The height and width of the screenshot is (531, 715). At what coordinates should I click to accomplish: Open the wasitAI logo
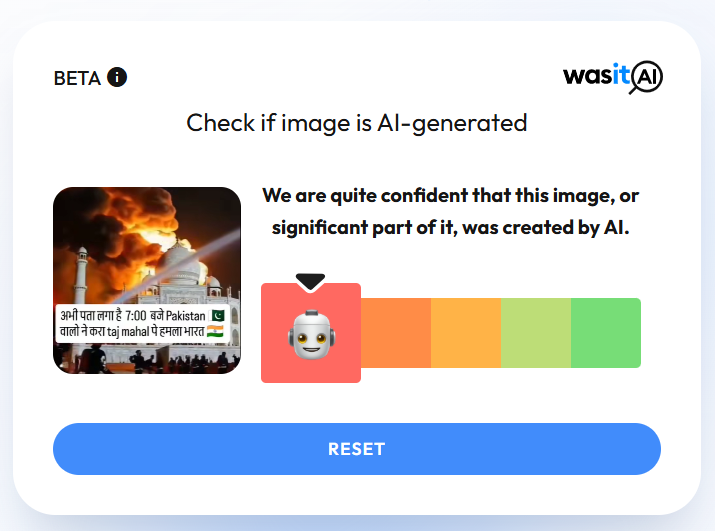612,77
